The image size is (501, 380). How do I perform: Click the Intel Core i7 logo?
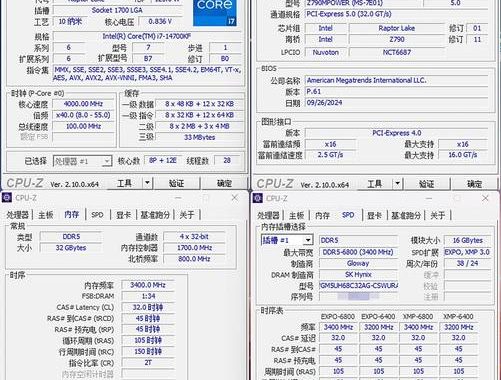point(215,13)
